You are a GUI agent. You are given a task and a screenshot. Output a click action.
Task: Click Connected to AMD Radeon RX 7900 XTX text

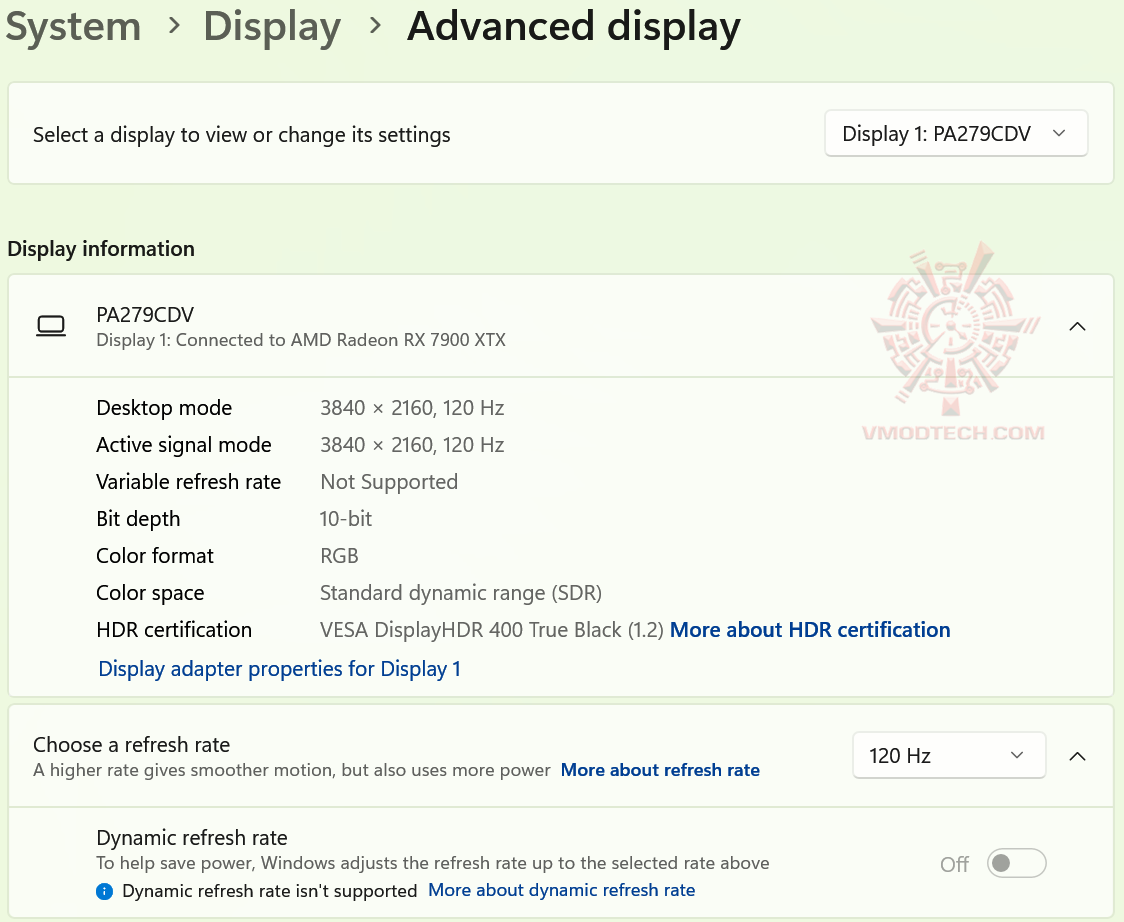pyautogui.click(x=340, y=340)
